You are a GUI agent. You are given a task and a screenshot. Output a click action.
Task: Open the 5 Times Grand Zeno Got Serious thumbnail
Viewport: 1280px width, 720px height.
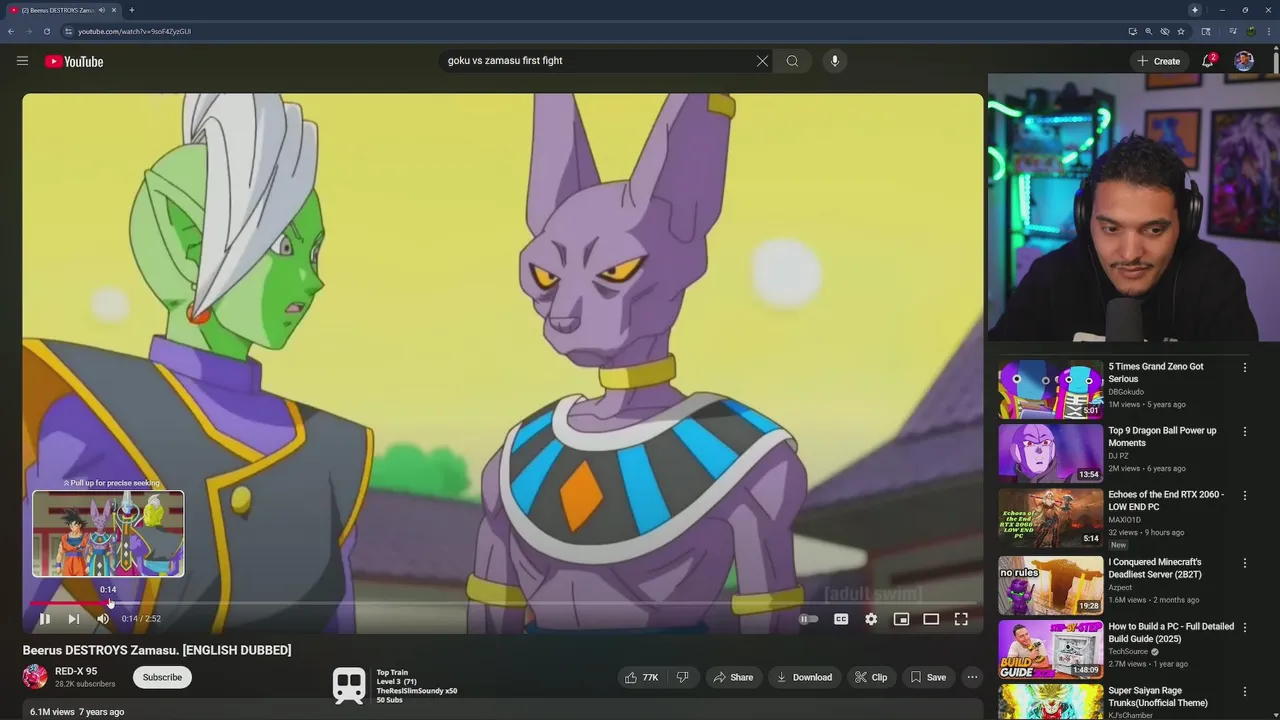tap(1050, 389)
